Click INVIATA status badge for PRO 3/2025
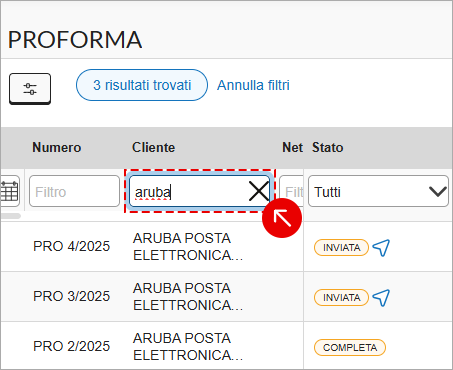This screenshot has height=370, width=453. [341, 298]
